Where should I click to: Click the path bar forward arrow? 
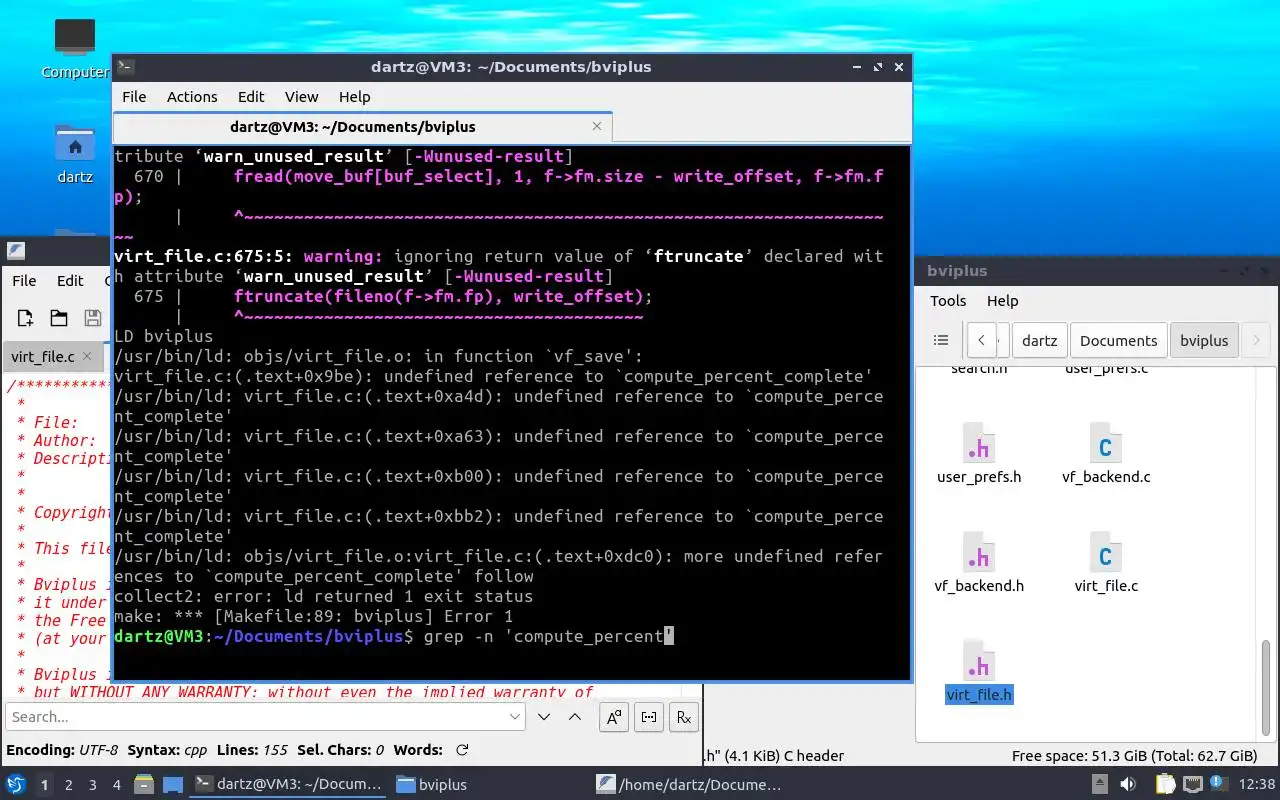tap(1257, 340)
